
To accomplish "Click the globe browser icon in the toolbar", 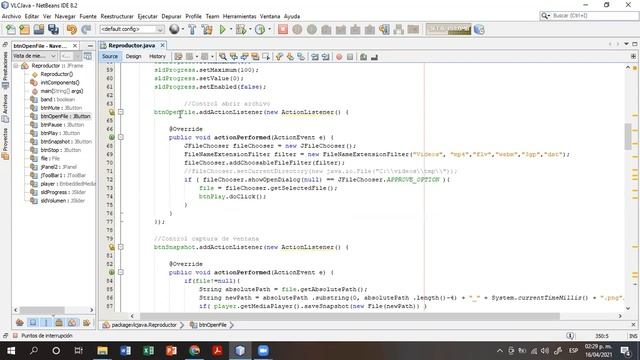I will [x=174, y=29].
